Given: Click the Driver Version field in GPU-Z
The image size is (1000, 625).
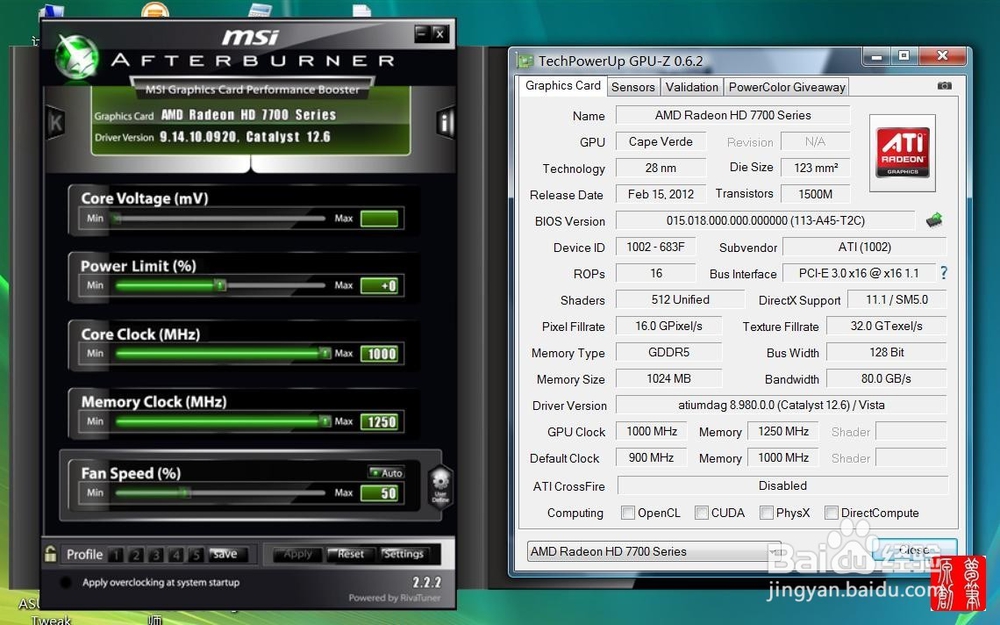Looking at the screenshot, I should point(781,405).
